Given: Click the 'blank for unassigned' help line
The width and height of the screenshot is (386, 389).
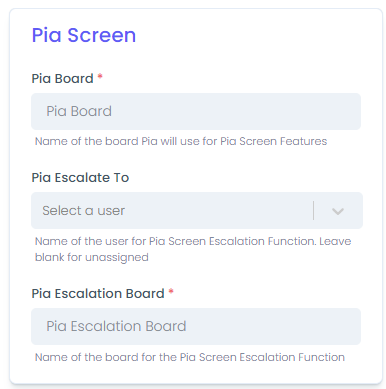Looking at the screenshot, I should point(92,257).
